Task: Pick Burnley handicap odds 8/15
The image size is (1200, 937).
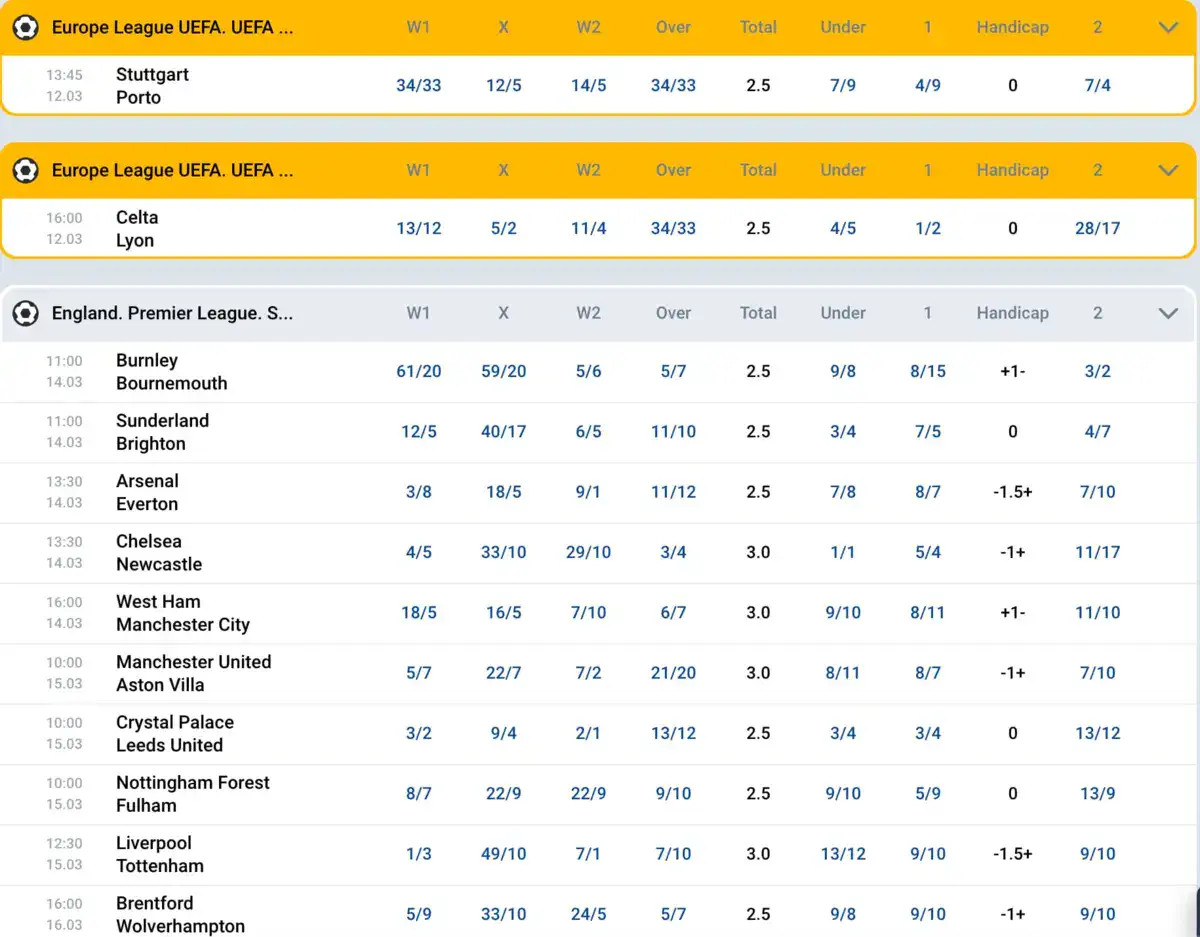Action: coord(927,371)
